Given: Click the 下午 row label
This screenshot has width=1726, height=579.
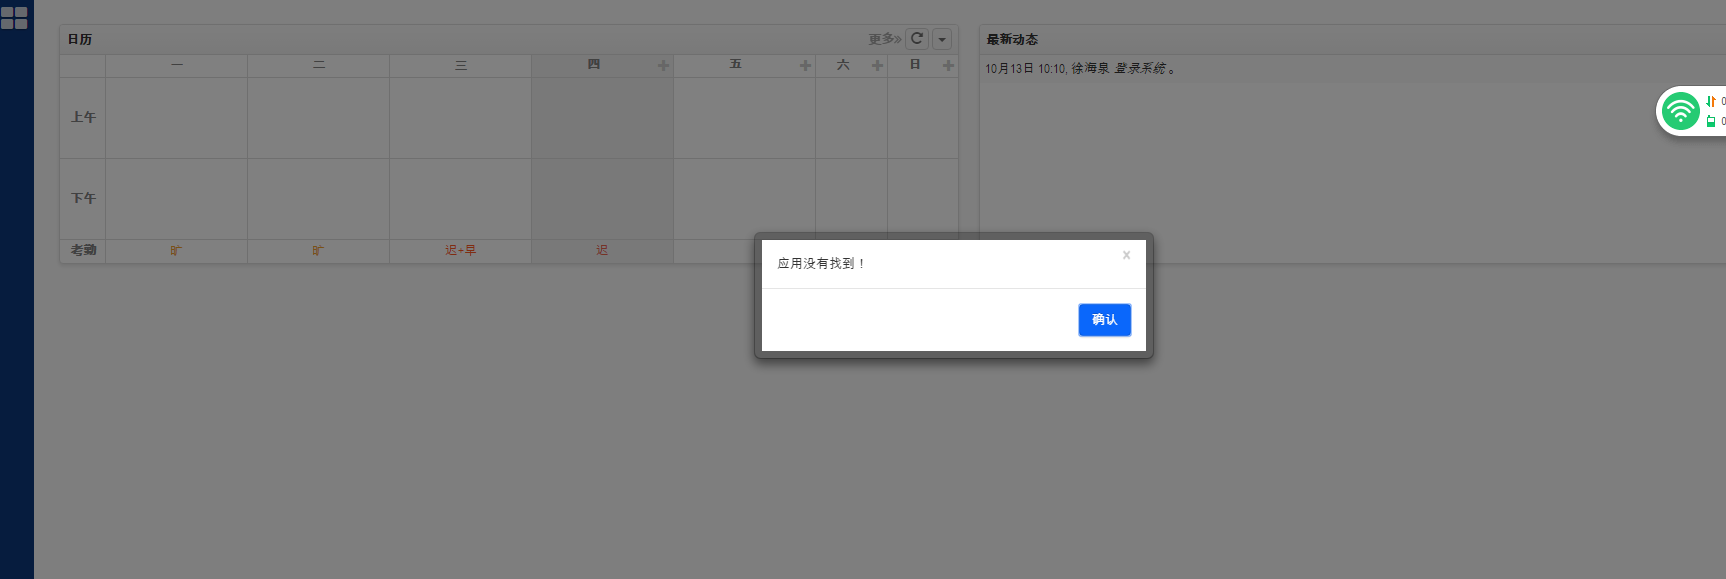Looking at the screenshot, I should point(83,198).
